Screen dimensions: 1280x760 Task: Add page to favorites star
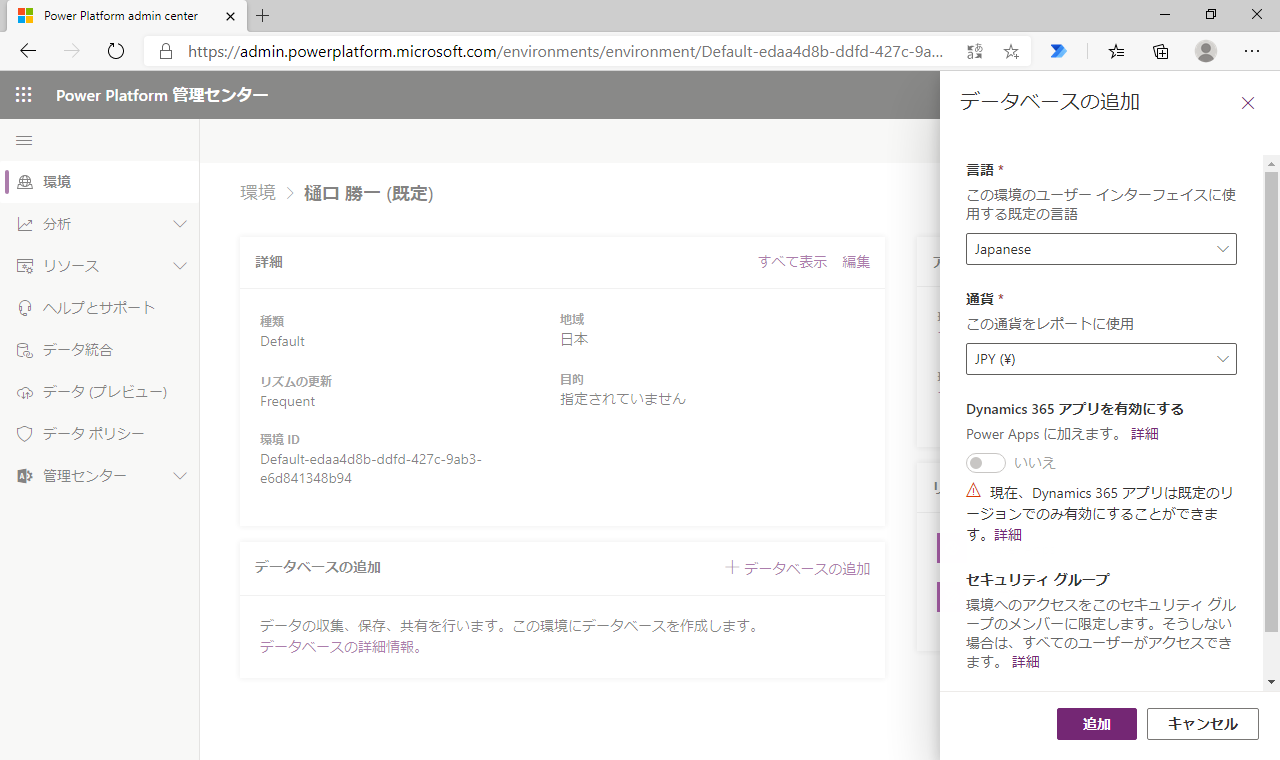1011,51
